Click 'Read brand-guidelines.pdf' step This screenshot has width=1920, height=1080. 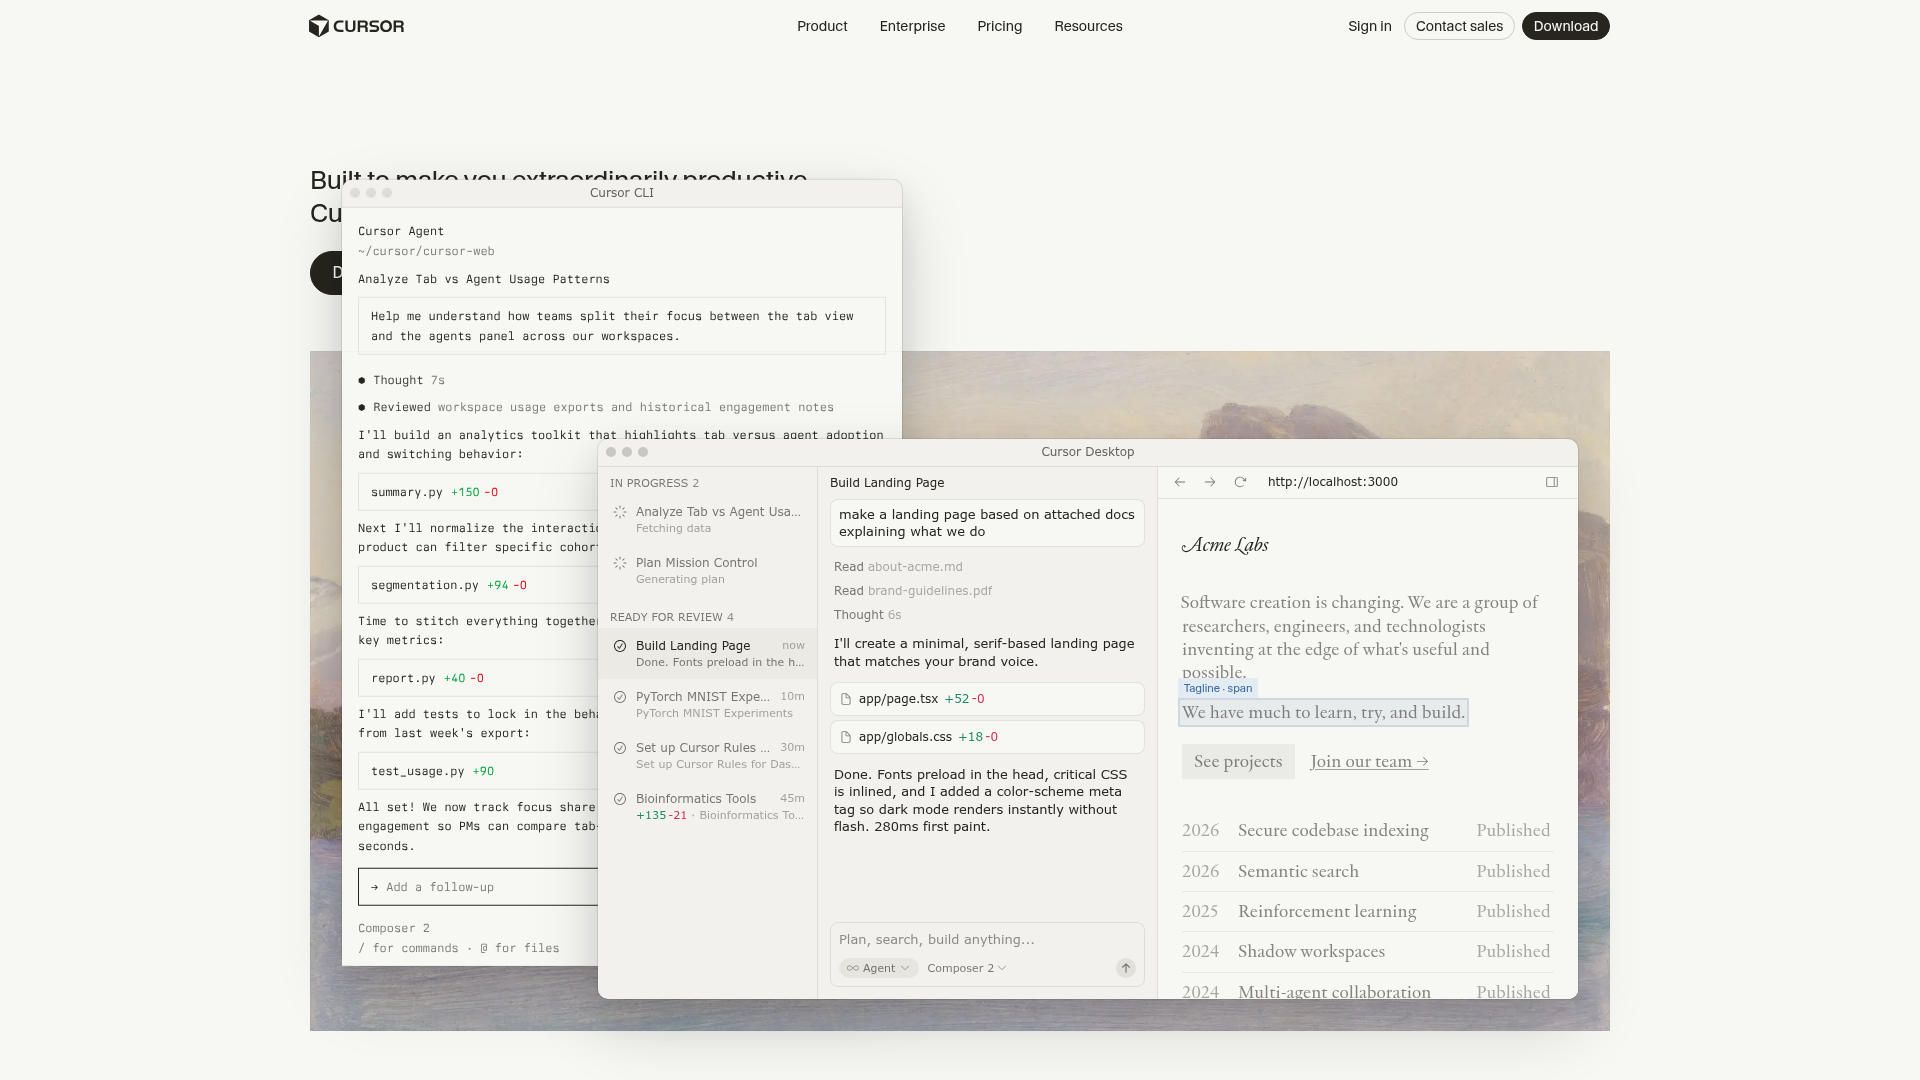tap(913, 591)
